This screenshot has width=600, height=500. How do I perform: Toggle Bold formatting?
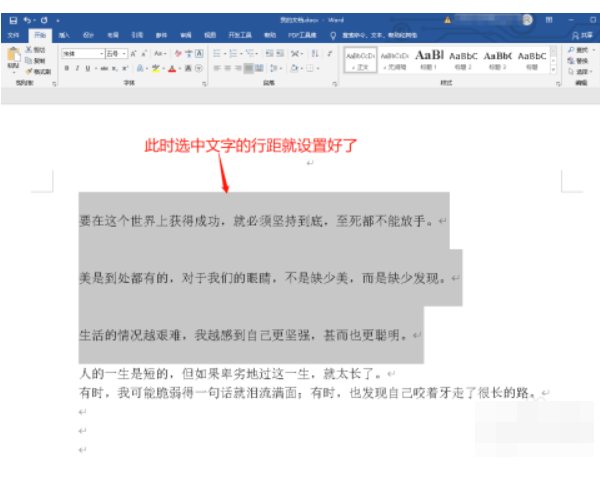coord(67,68)
